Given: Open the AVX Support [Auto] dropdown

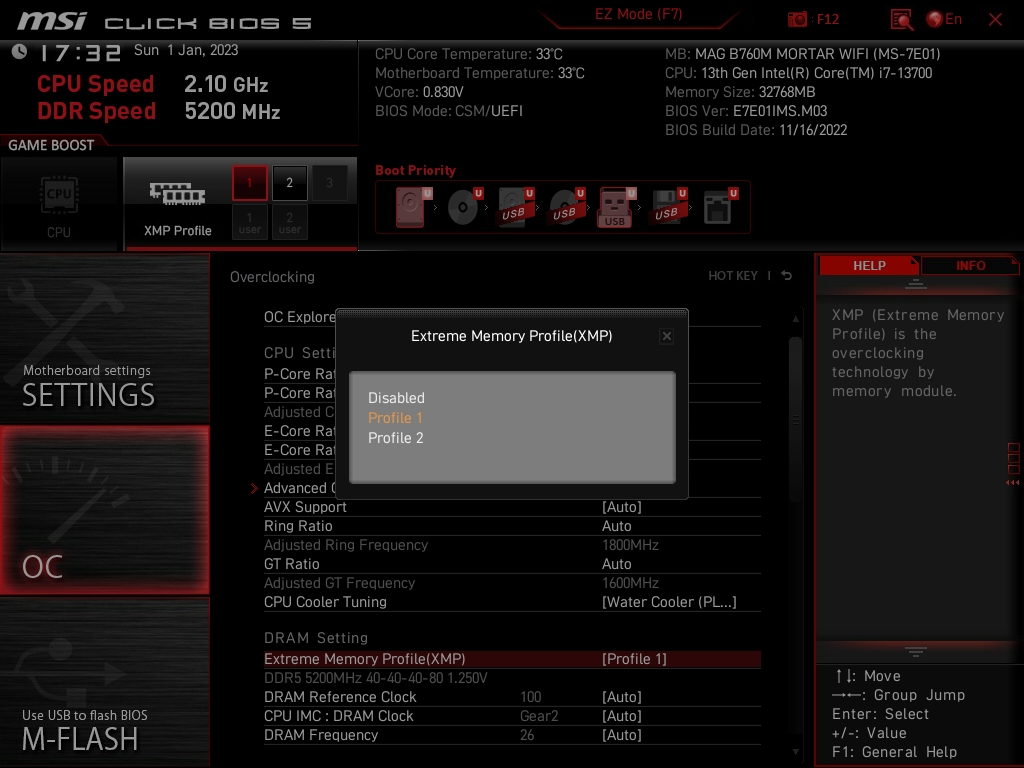Looking at the screenshot, I should pos(622,507).
